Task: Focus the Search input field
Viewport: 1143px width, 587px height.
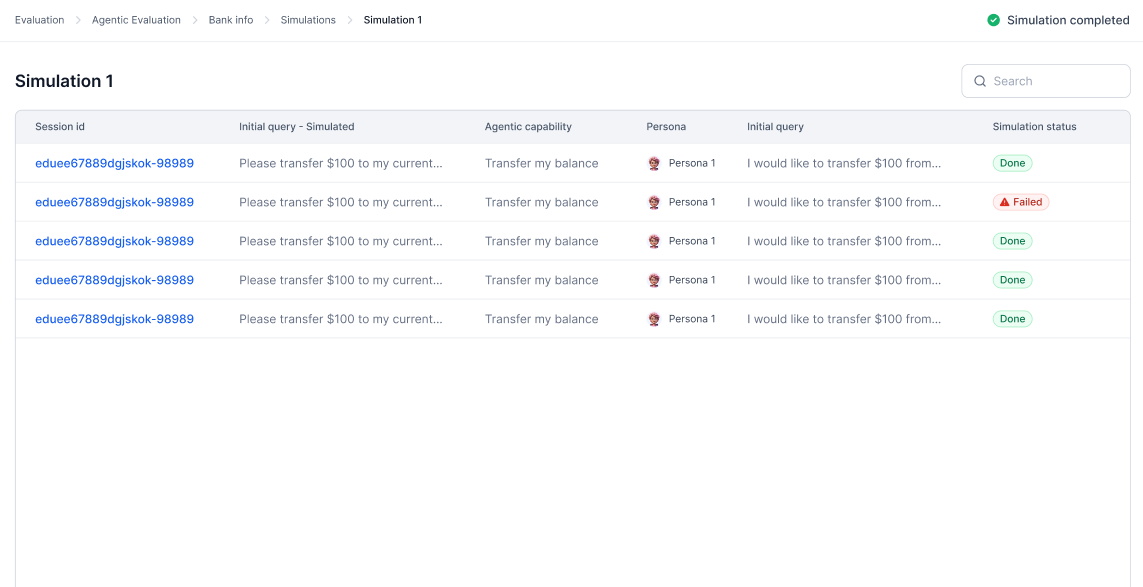Action: (1055, 81)
